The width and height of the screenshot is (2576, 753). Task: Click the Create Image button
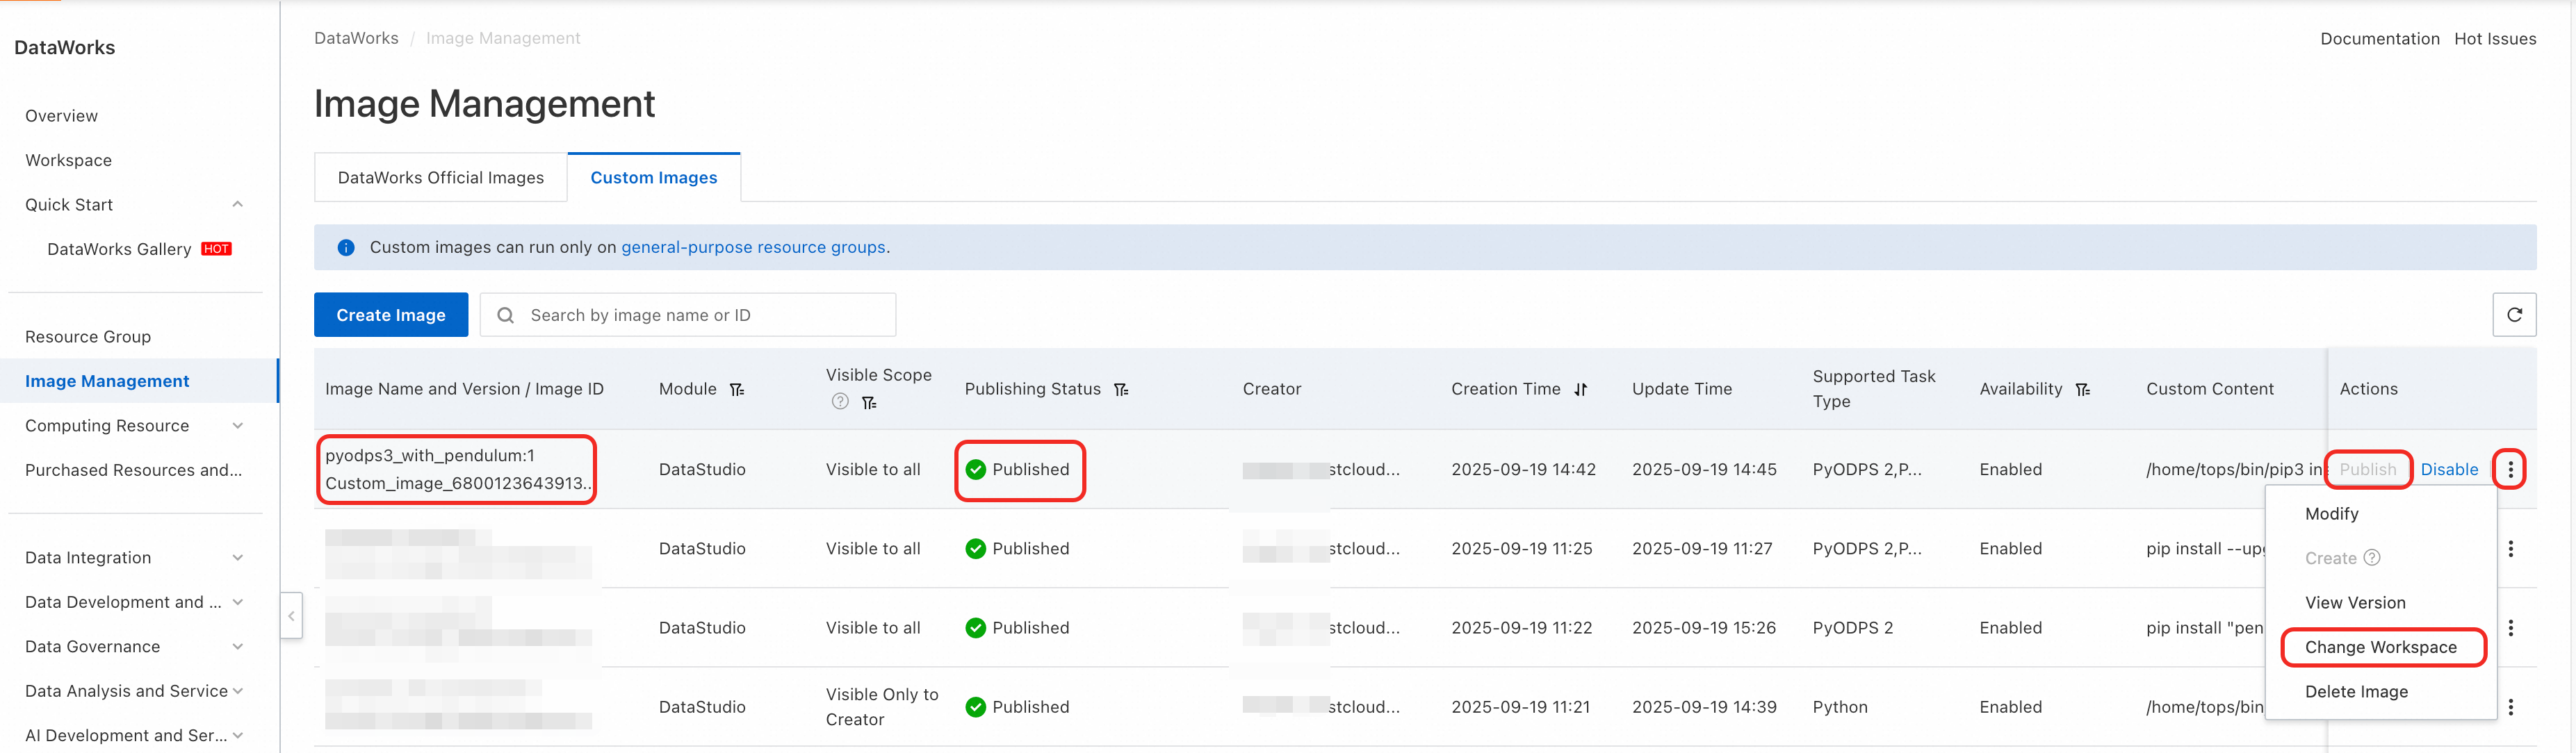pos(391,315)
